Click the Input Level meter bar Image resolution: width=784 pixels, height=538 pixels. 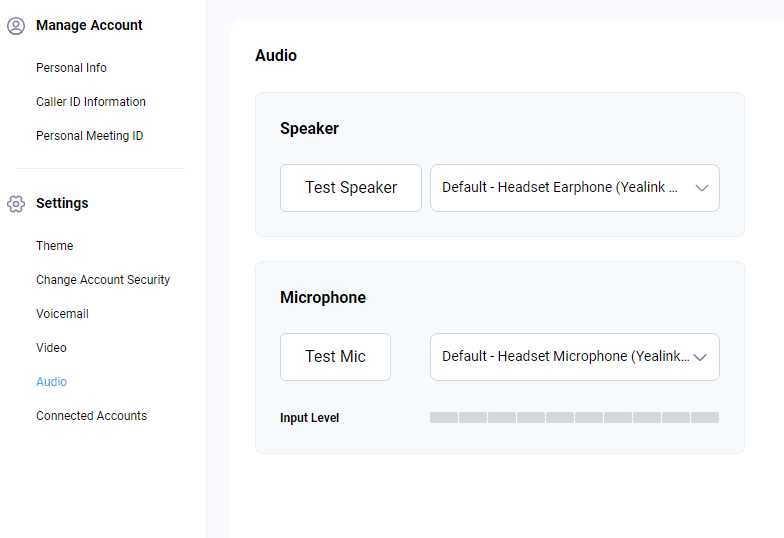point(574,418)
